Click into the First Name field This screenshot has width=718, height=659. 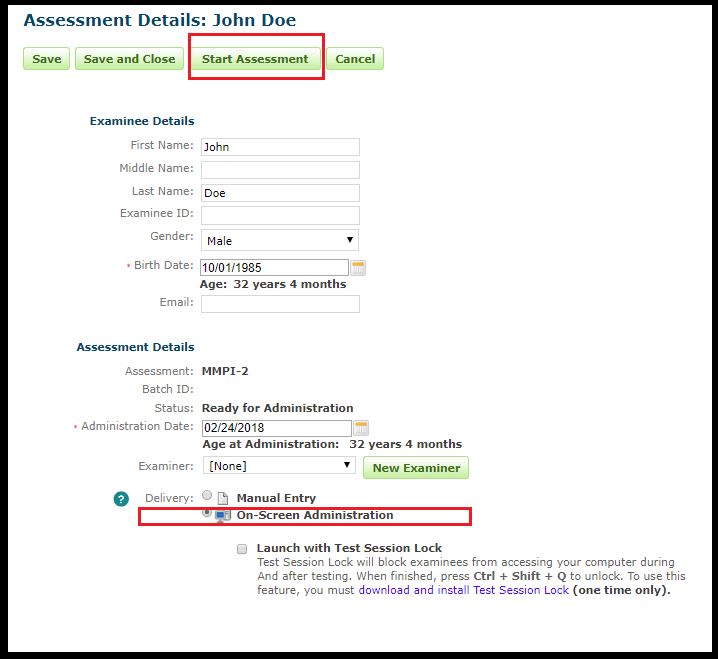click(279, 147)
